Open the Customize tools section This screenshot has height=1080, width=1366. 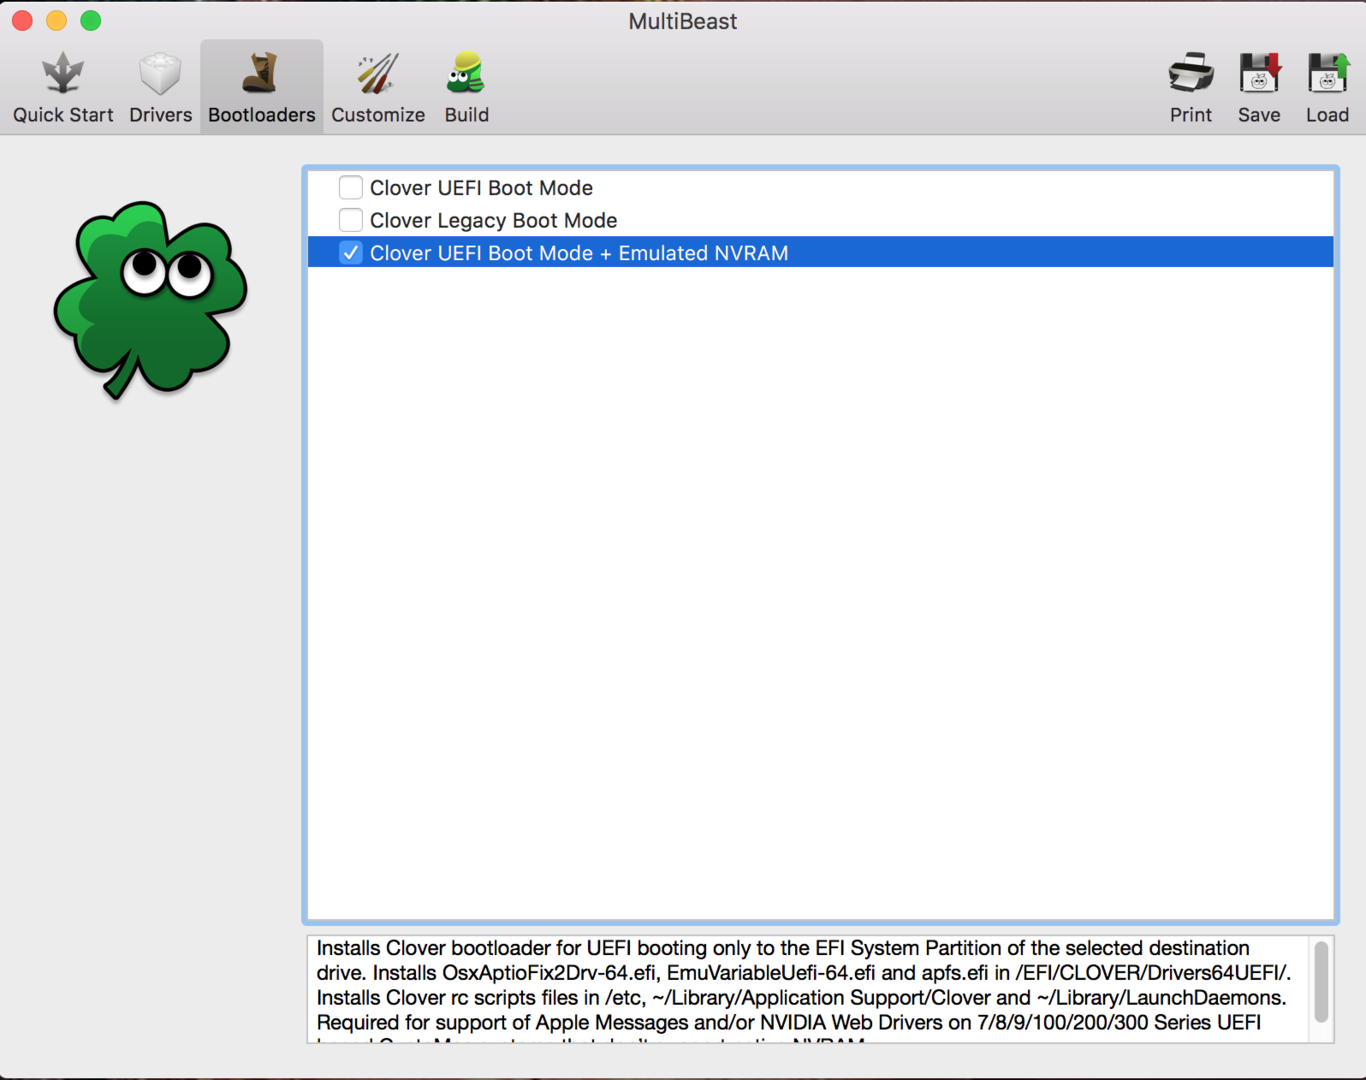pos(378,88)
